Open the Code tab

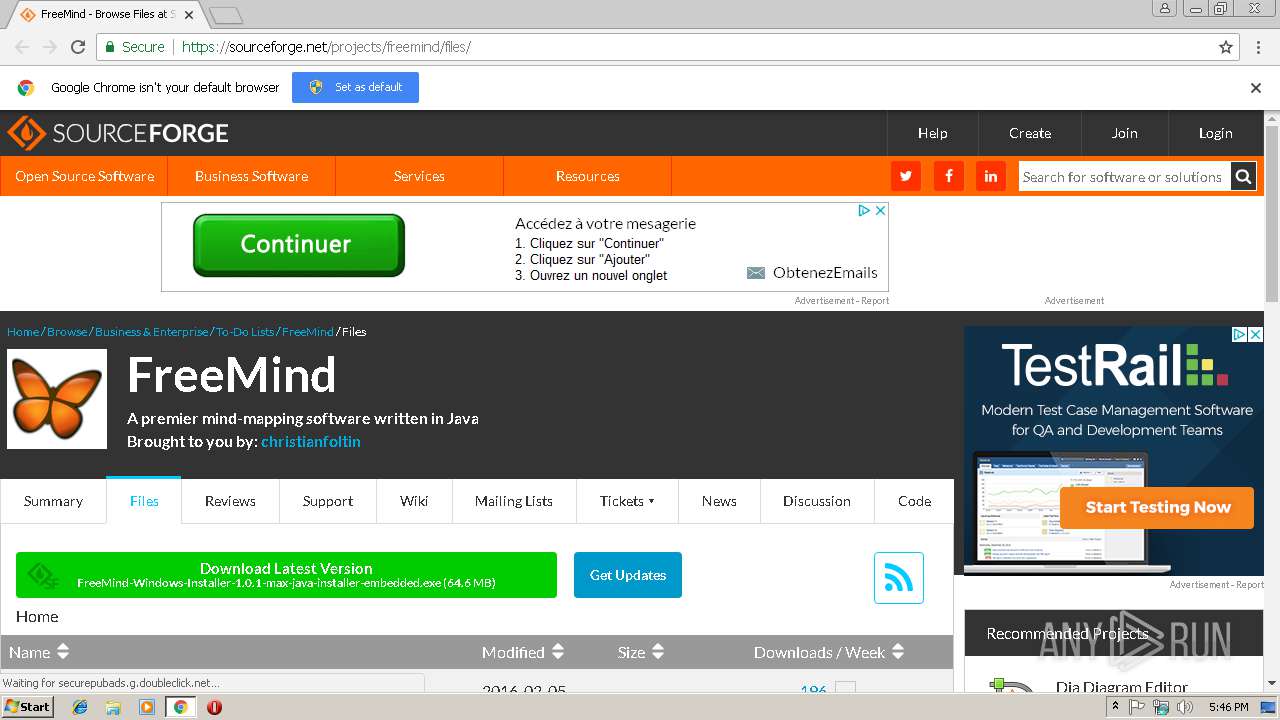click(x=914, y=501)
